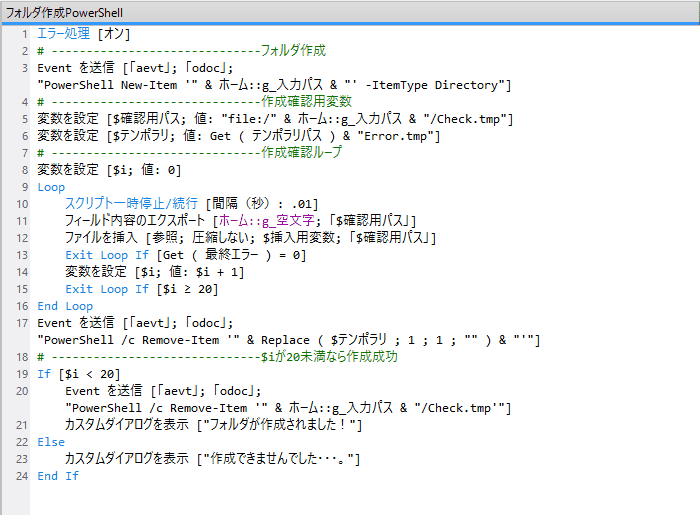Click the Remove-Item Replace $テンポラリ text

pos(289,340)
